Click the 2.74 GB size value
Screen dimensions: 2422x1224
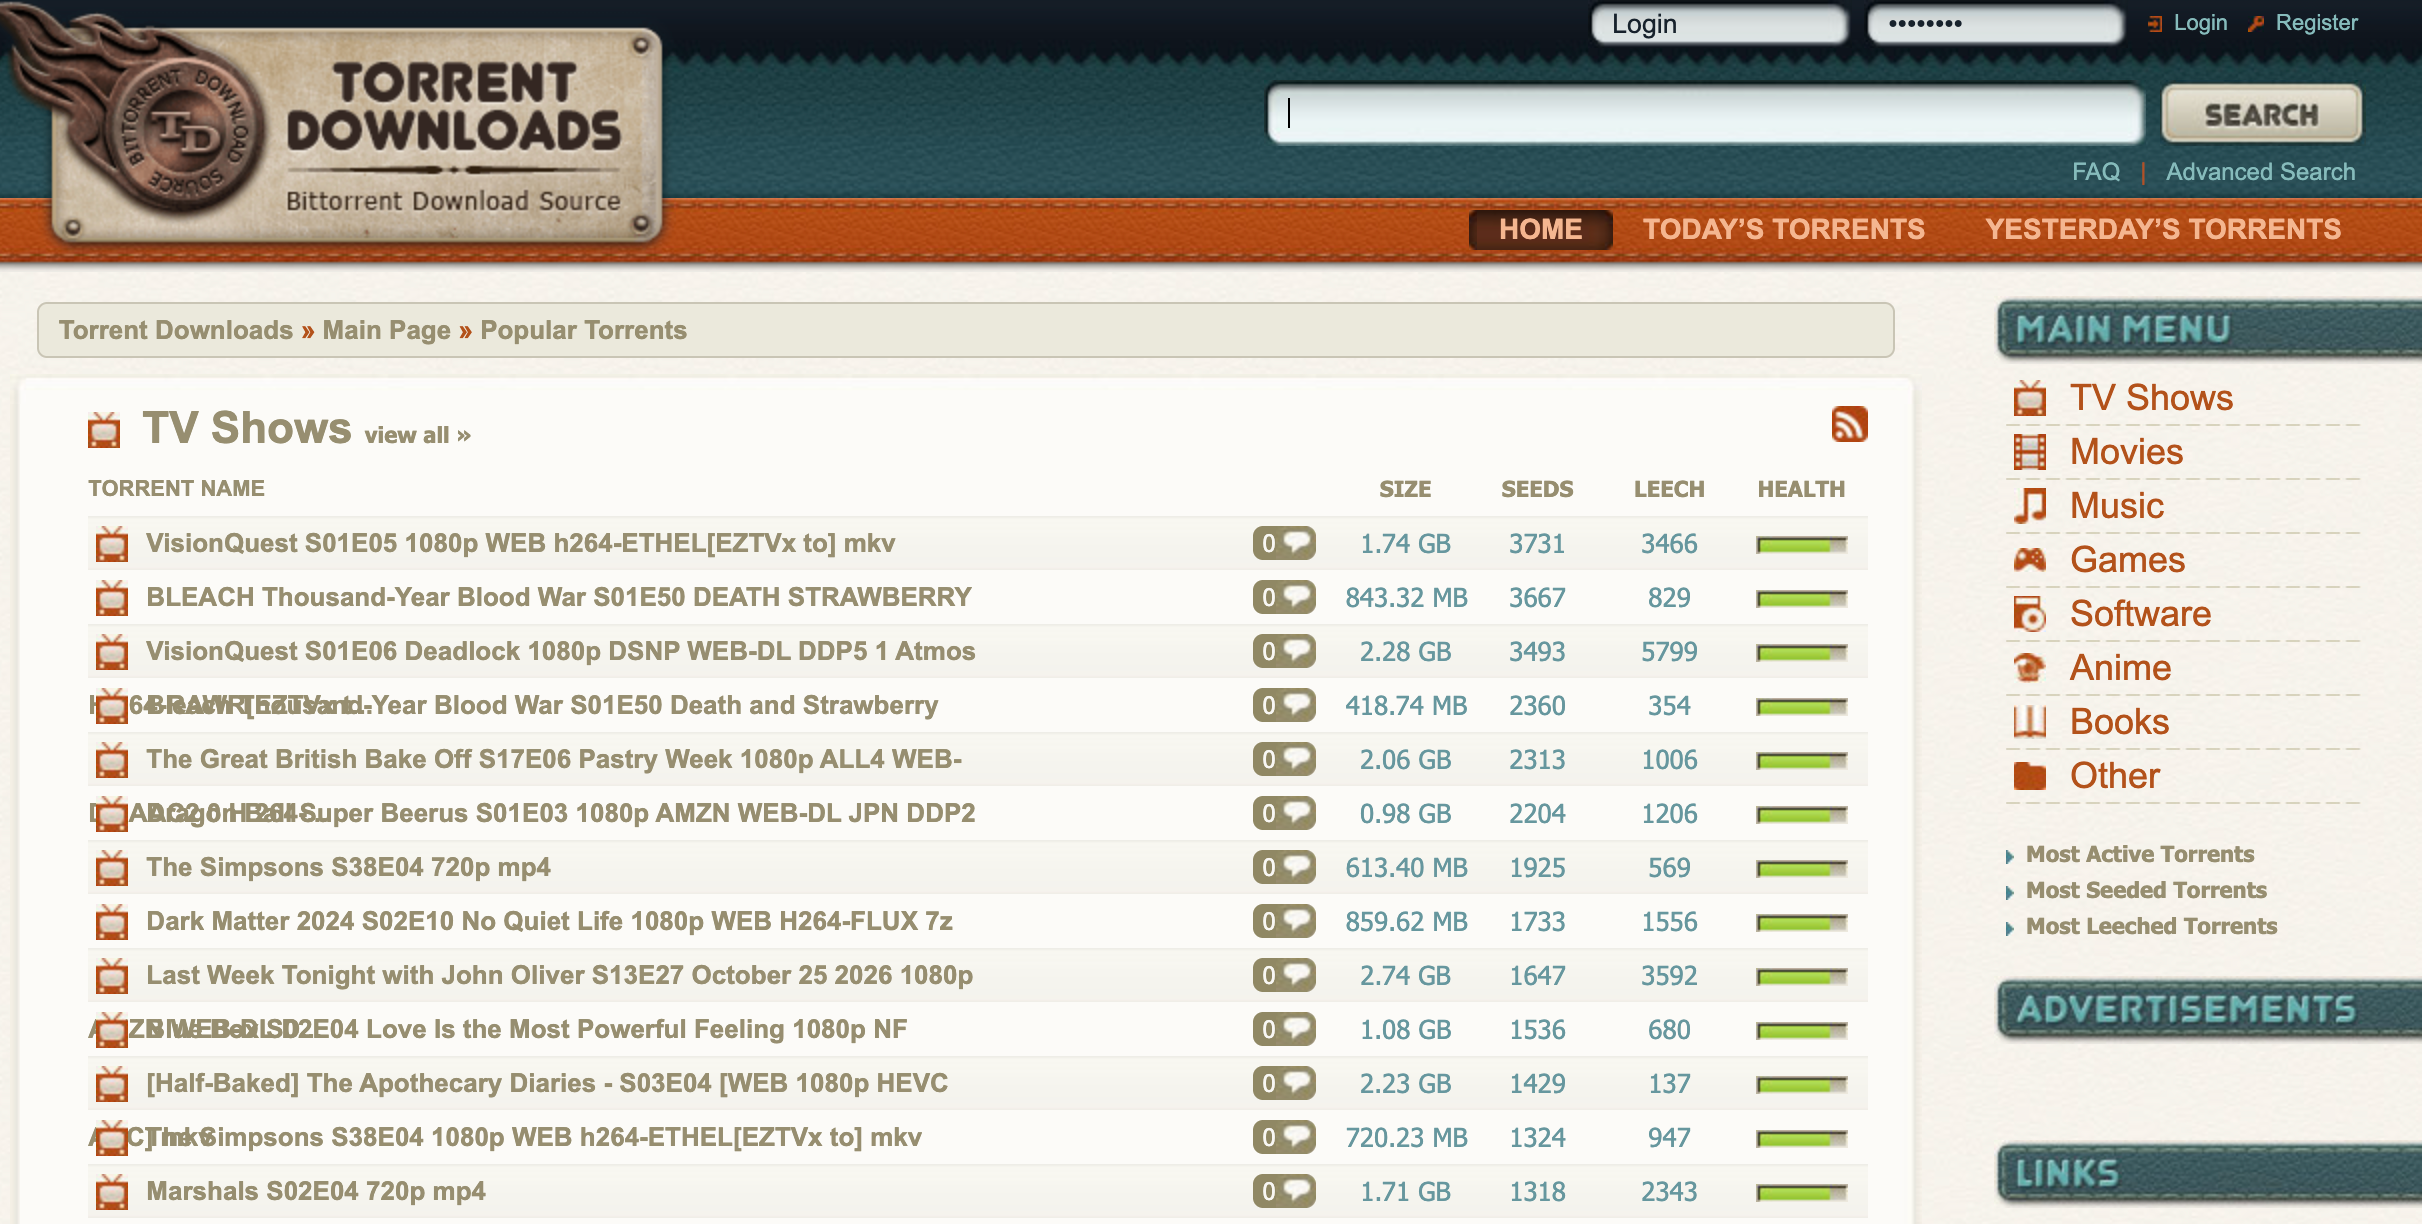point(1405,976)
